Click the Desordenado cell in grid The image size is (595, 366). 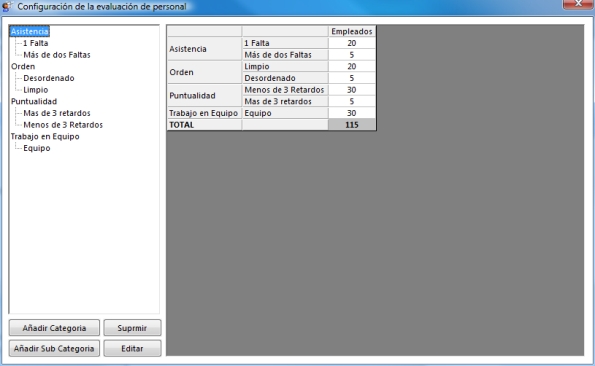(285, 78)
